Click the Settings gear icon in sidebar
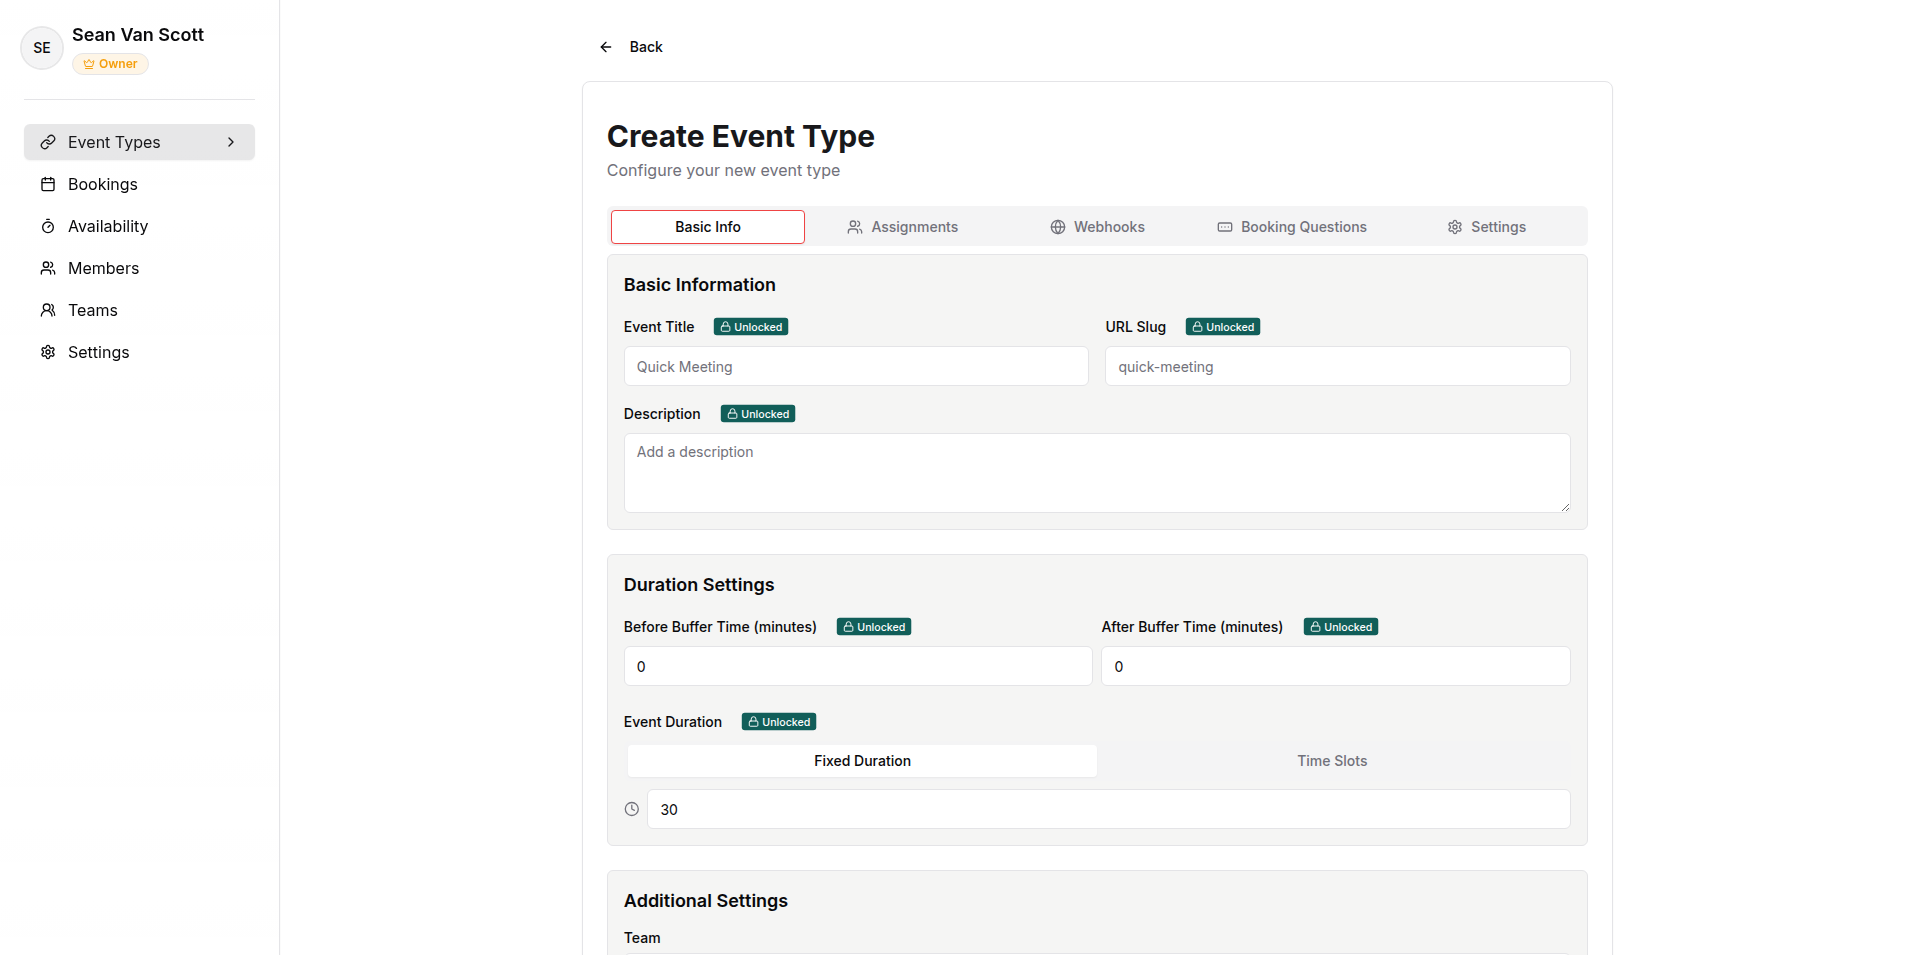Viewport: 1907px width, 955px height. [48, 352]
